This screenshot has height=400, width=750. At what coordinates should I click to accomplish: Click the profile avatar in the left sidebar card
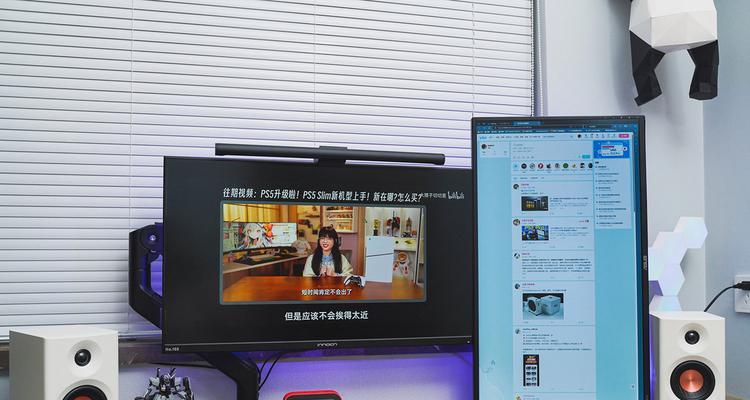click(484, 146)
